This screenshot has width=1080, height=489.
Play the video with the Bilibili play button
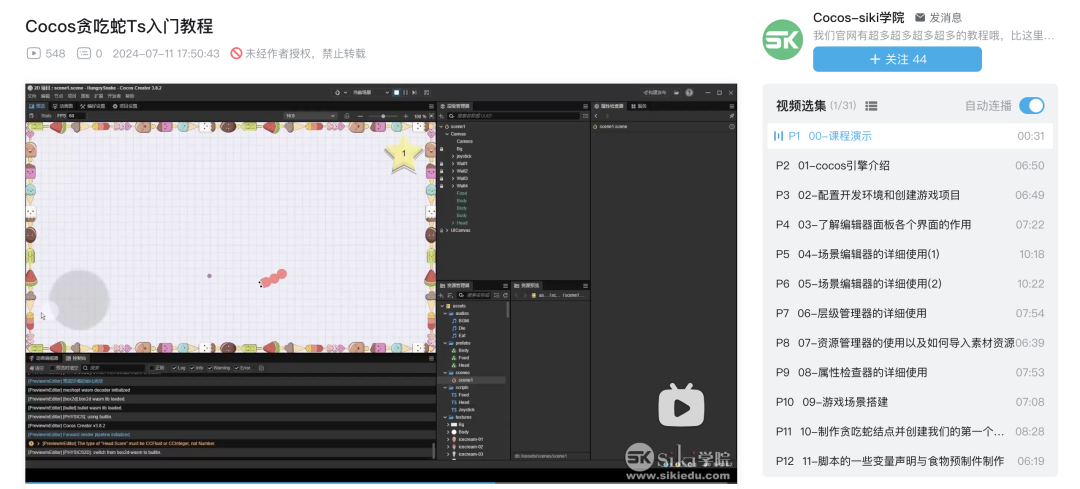(681, 408)
